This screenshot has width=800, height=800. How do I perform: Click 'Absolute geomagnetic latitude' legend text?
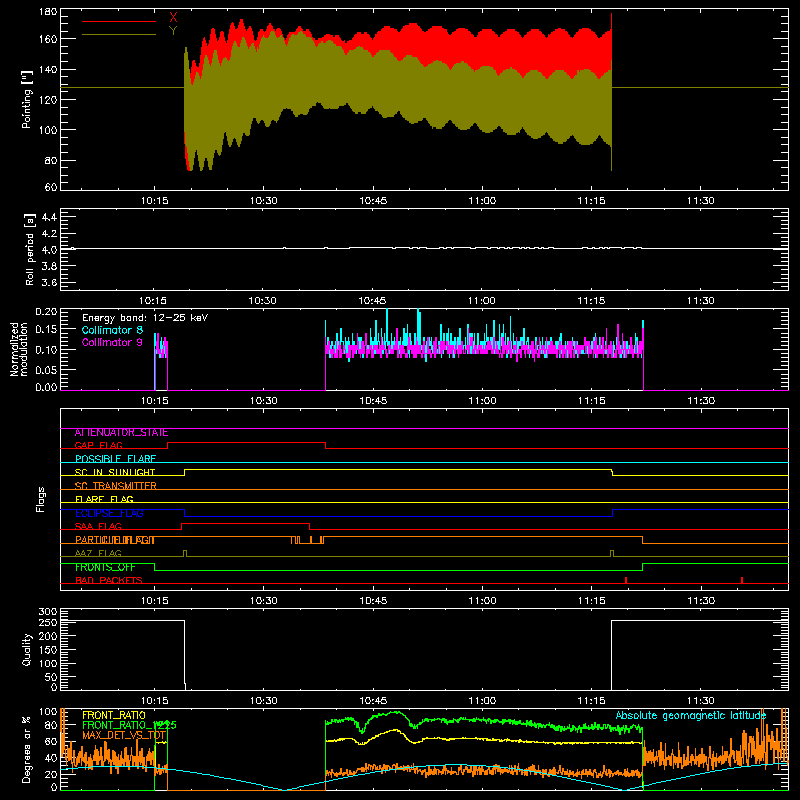point(691,716)
